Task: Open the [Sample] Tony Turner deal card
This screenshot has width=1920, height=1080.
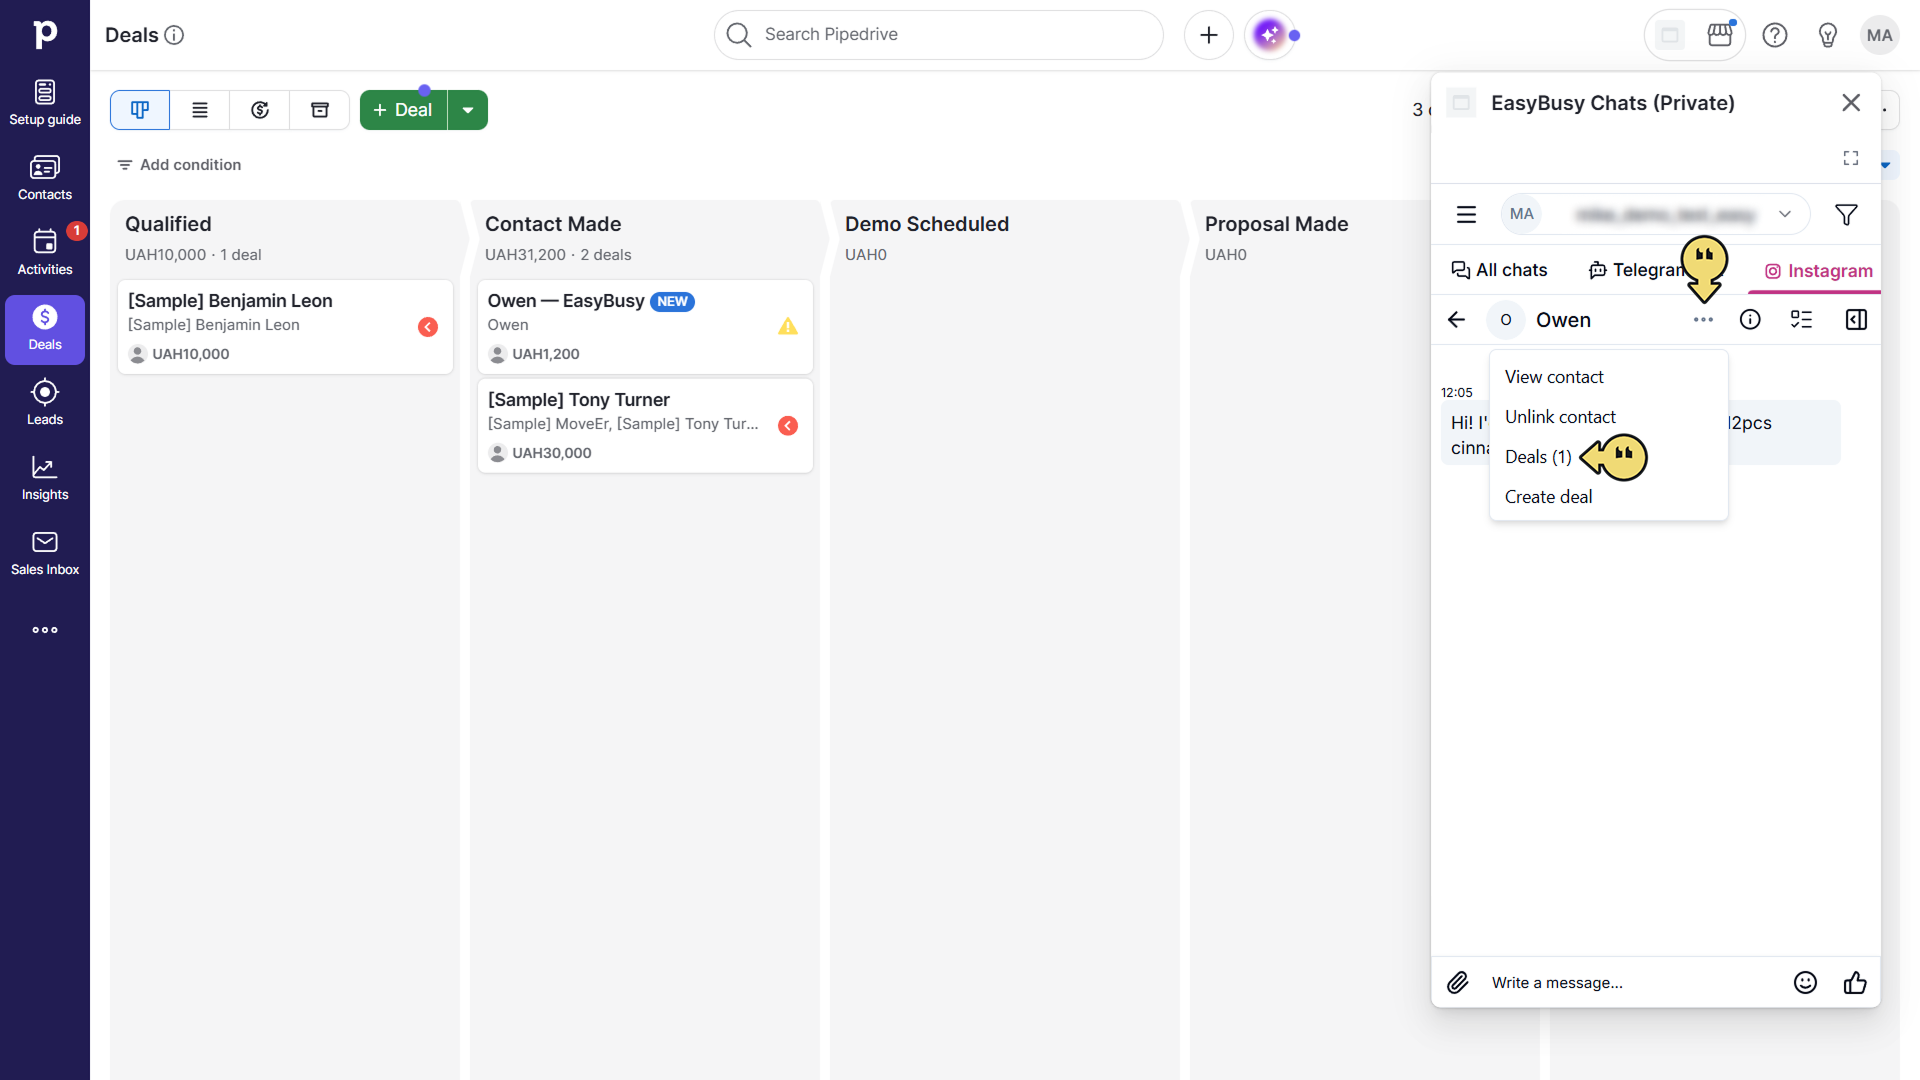Action: click(645, 426)
